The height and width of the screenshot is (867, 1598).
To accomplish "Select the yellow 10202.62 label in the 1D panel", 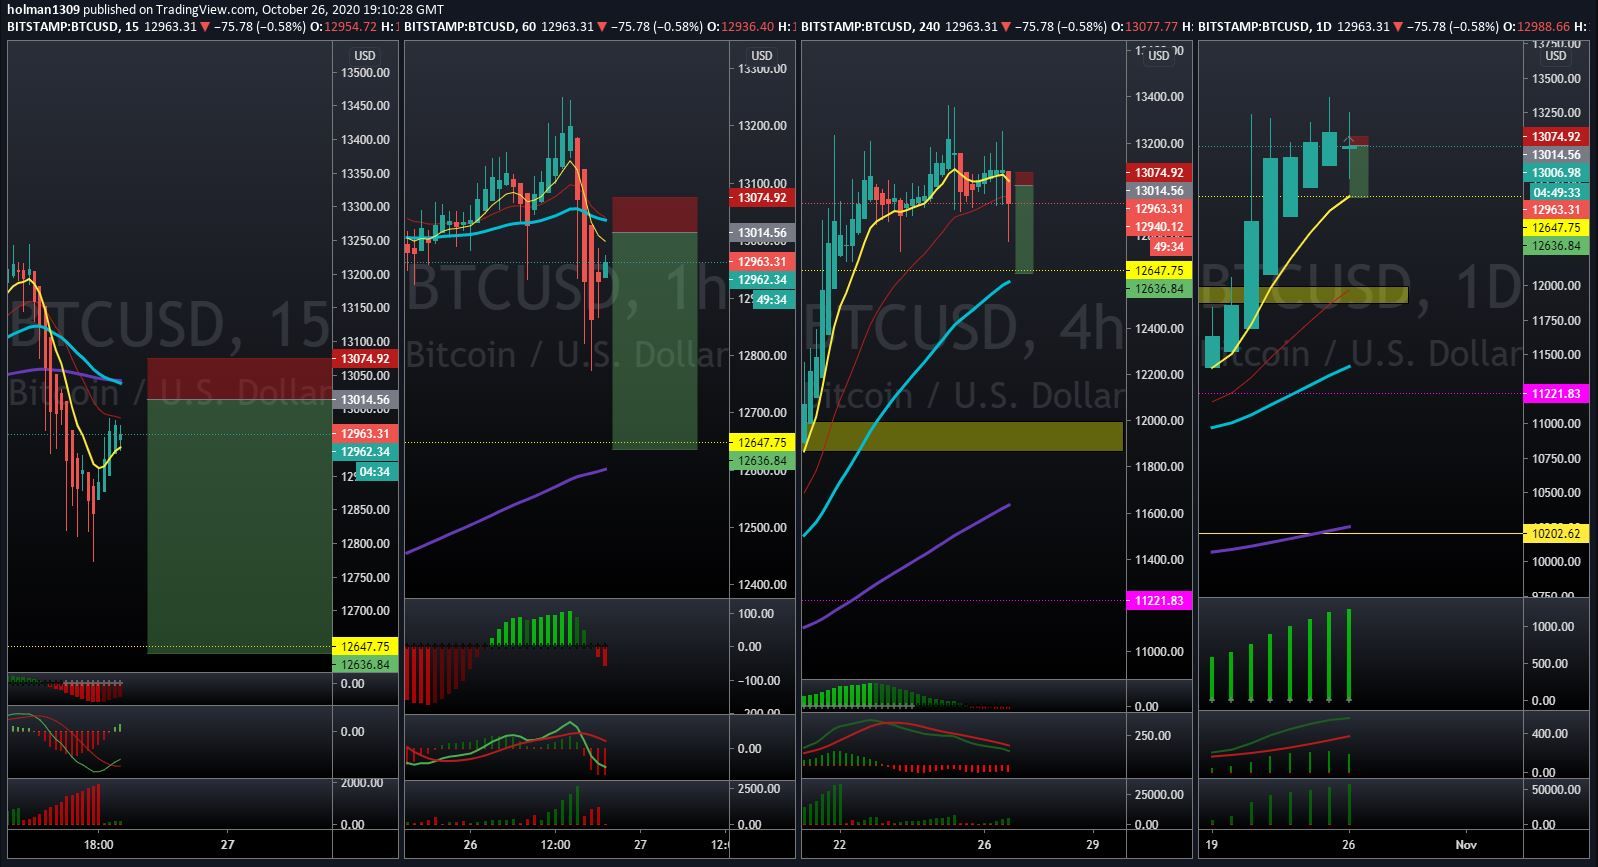I will tap(1555, 533).
